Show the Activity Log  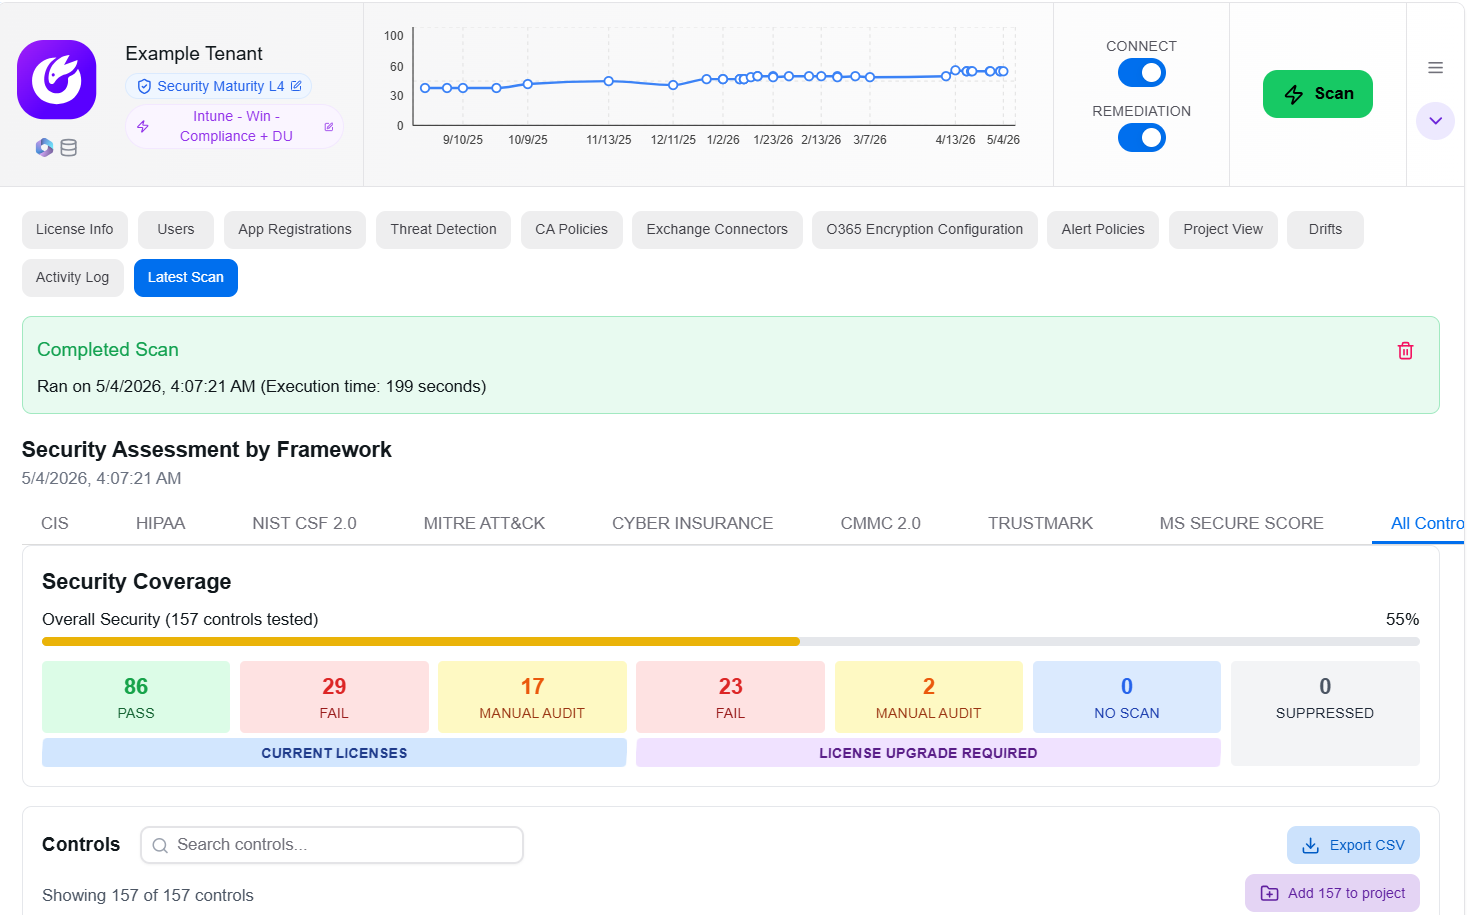pyautogui.click(x=73, y=278)
